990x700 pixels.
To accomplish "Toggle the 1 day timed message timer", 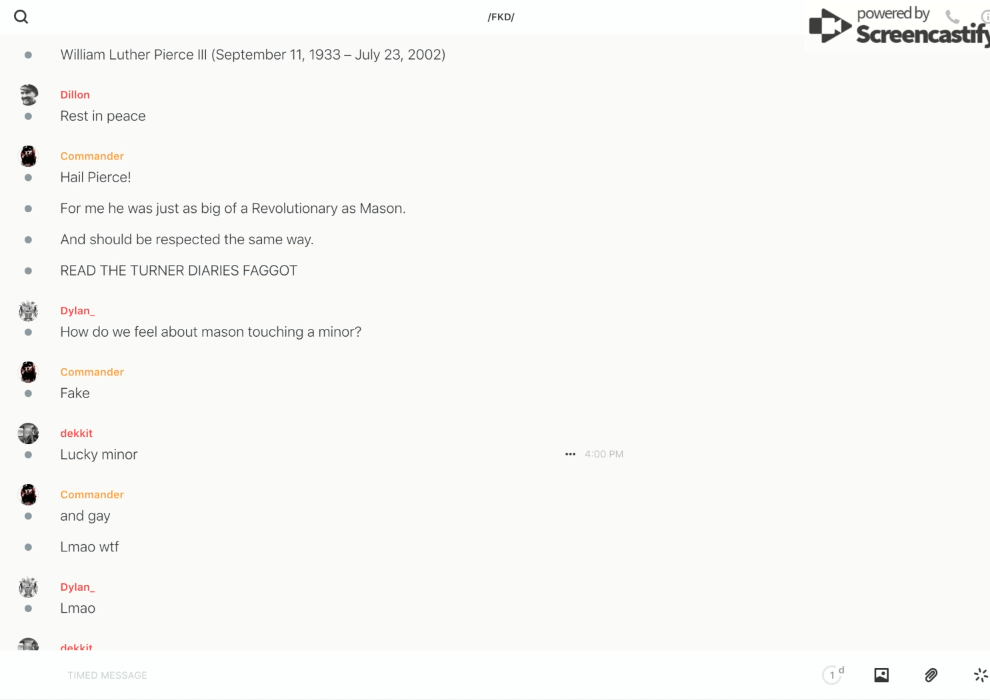I will coord(833,675).
